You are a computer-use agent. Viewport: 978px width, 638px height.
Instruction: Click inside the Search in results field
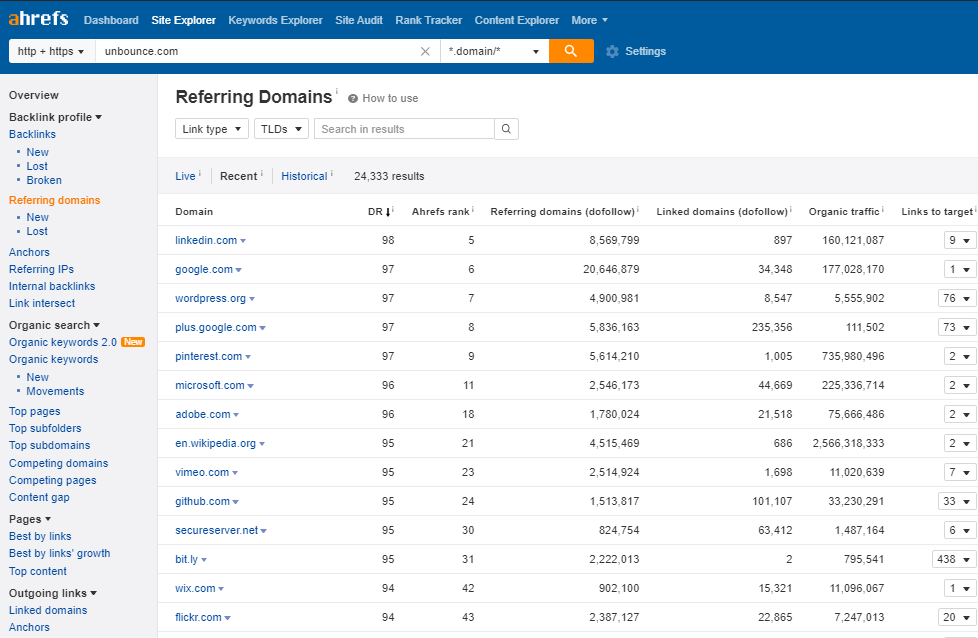[400, 128]
